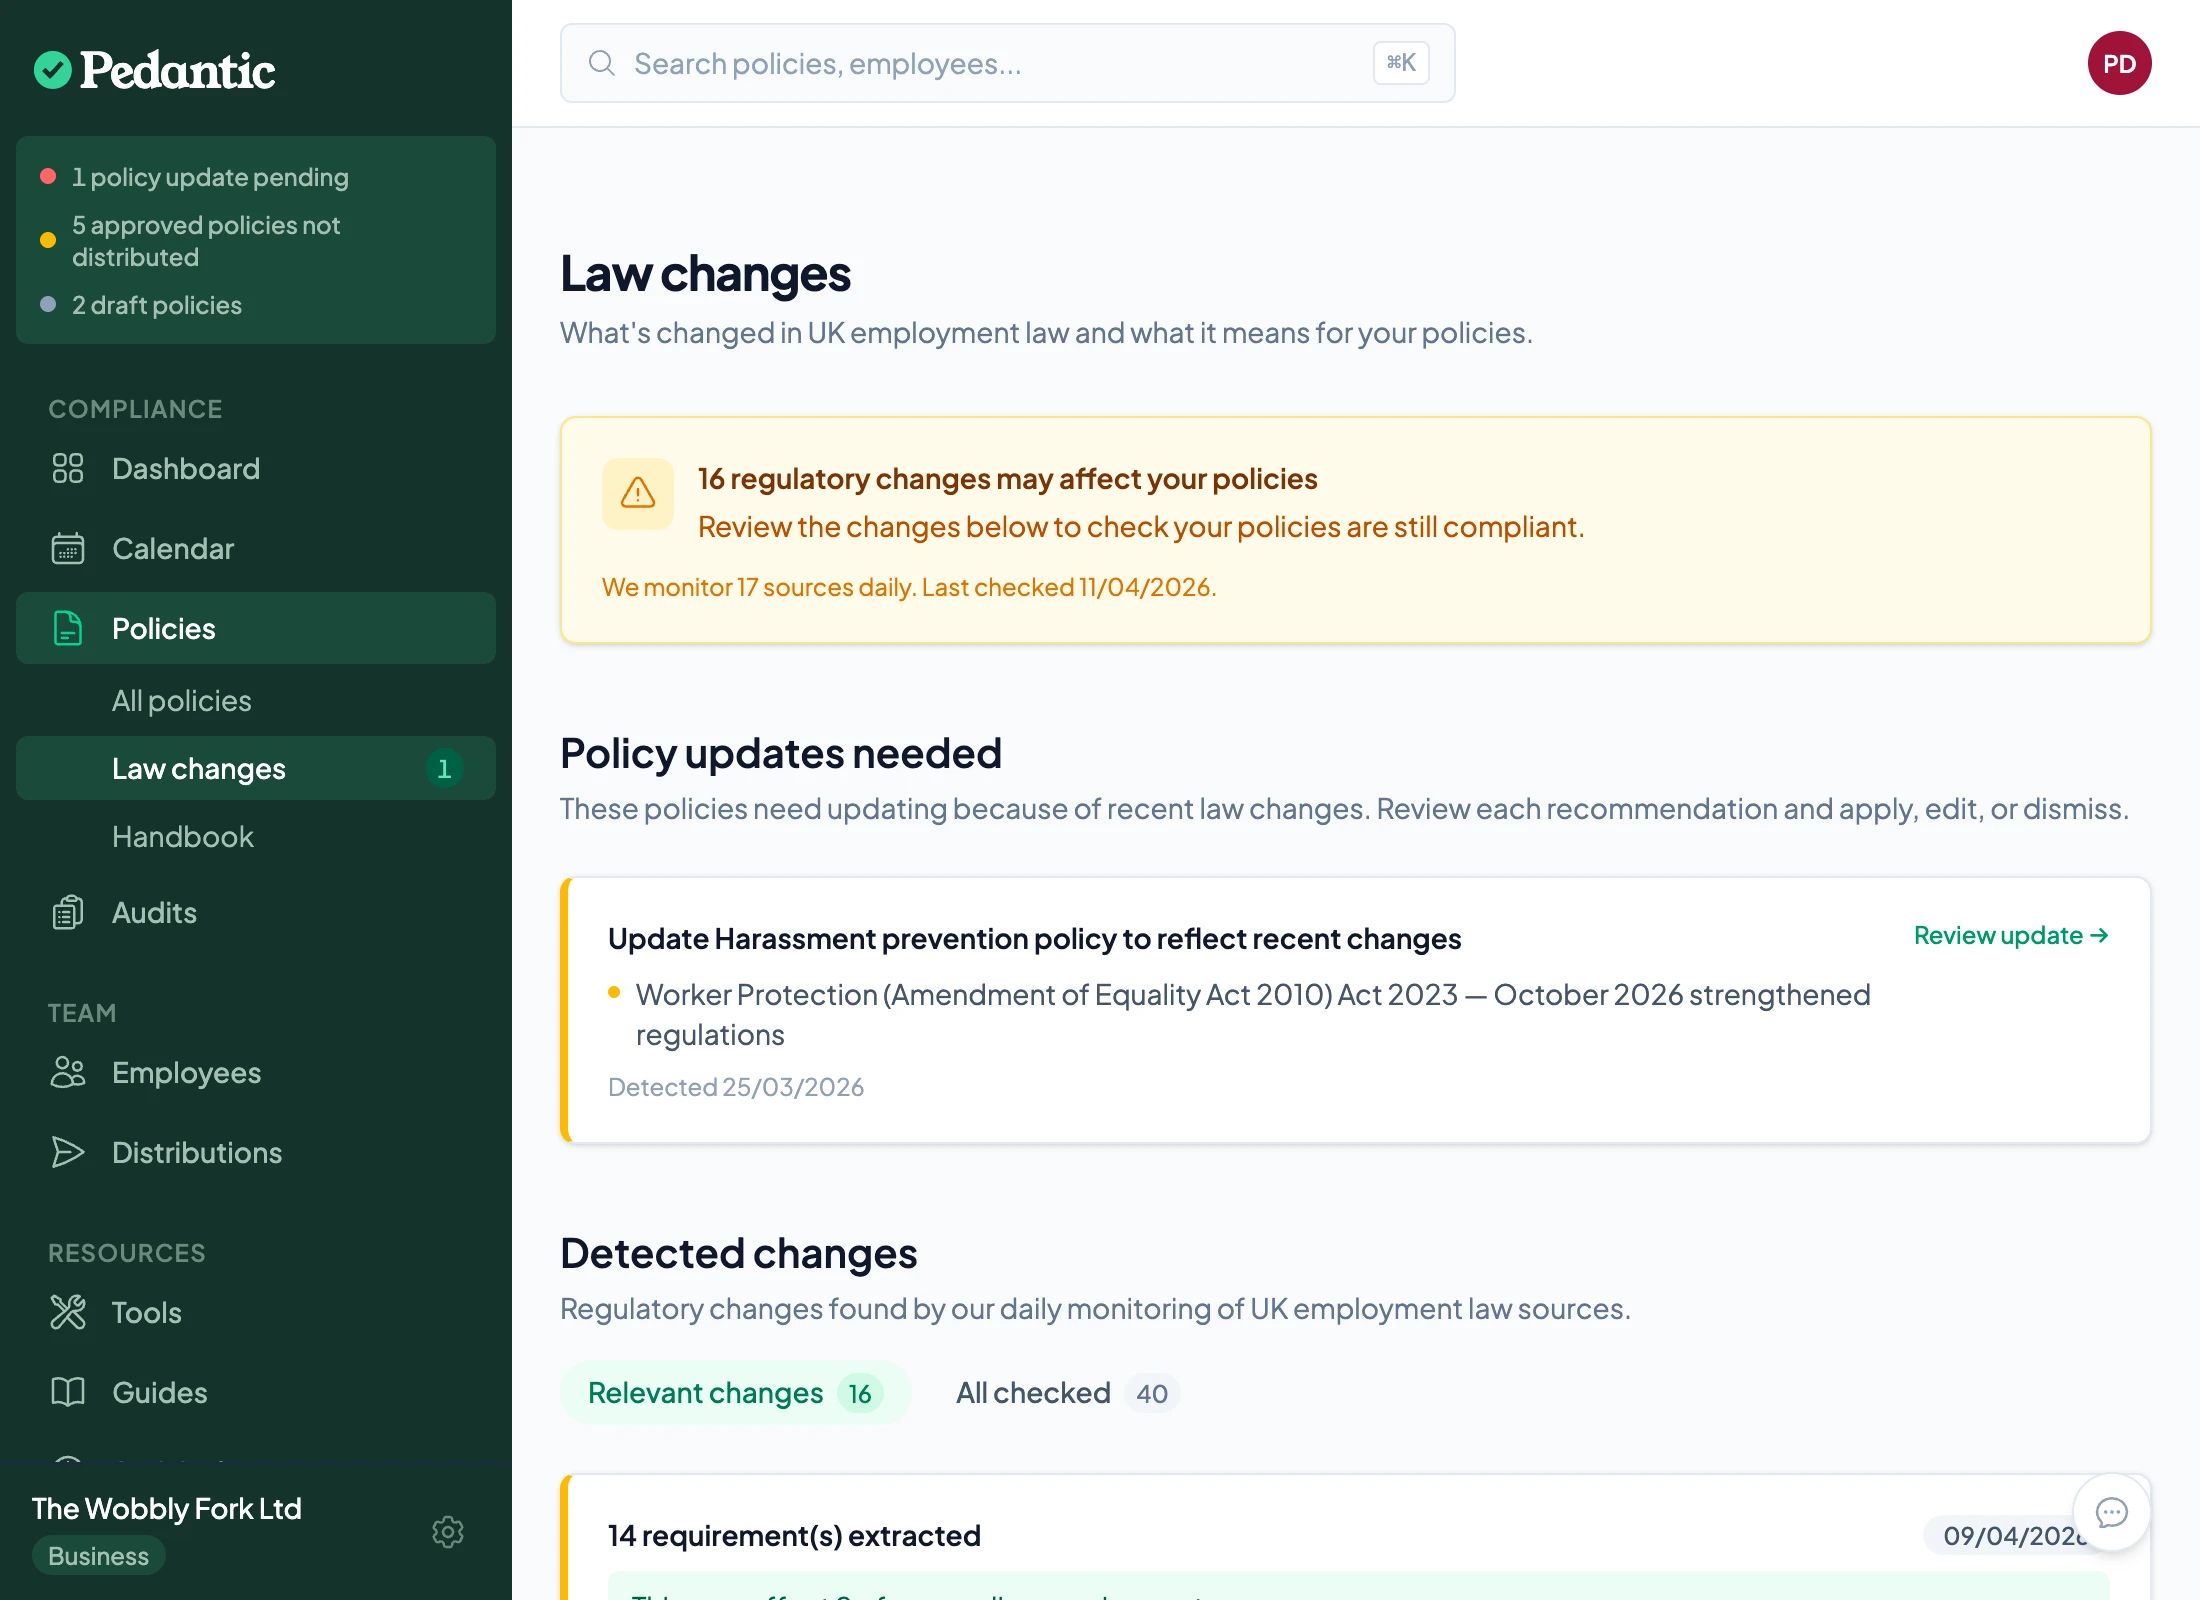This screenshot has height=1600, width=2200.
Task: Click the Pedantic logo checkmark
Action: [x=55, y=70]
